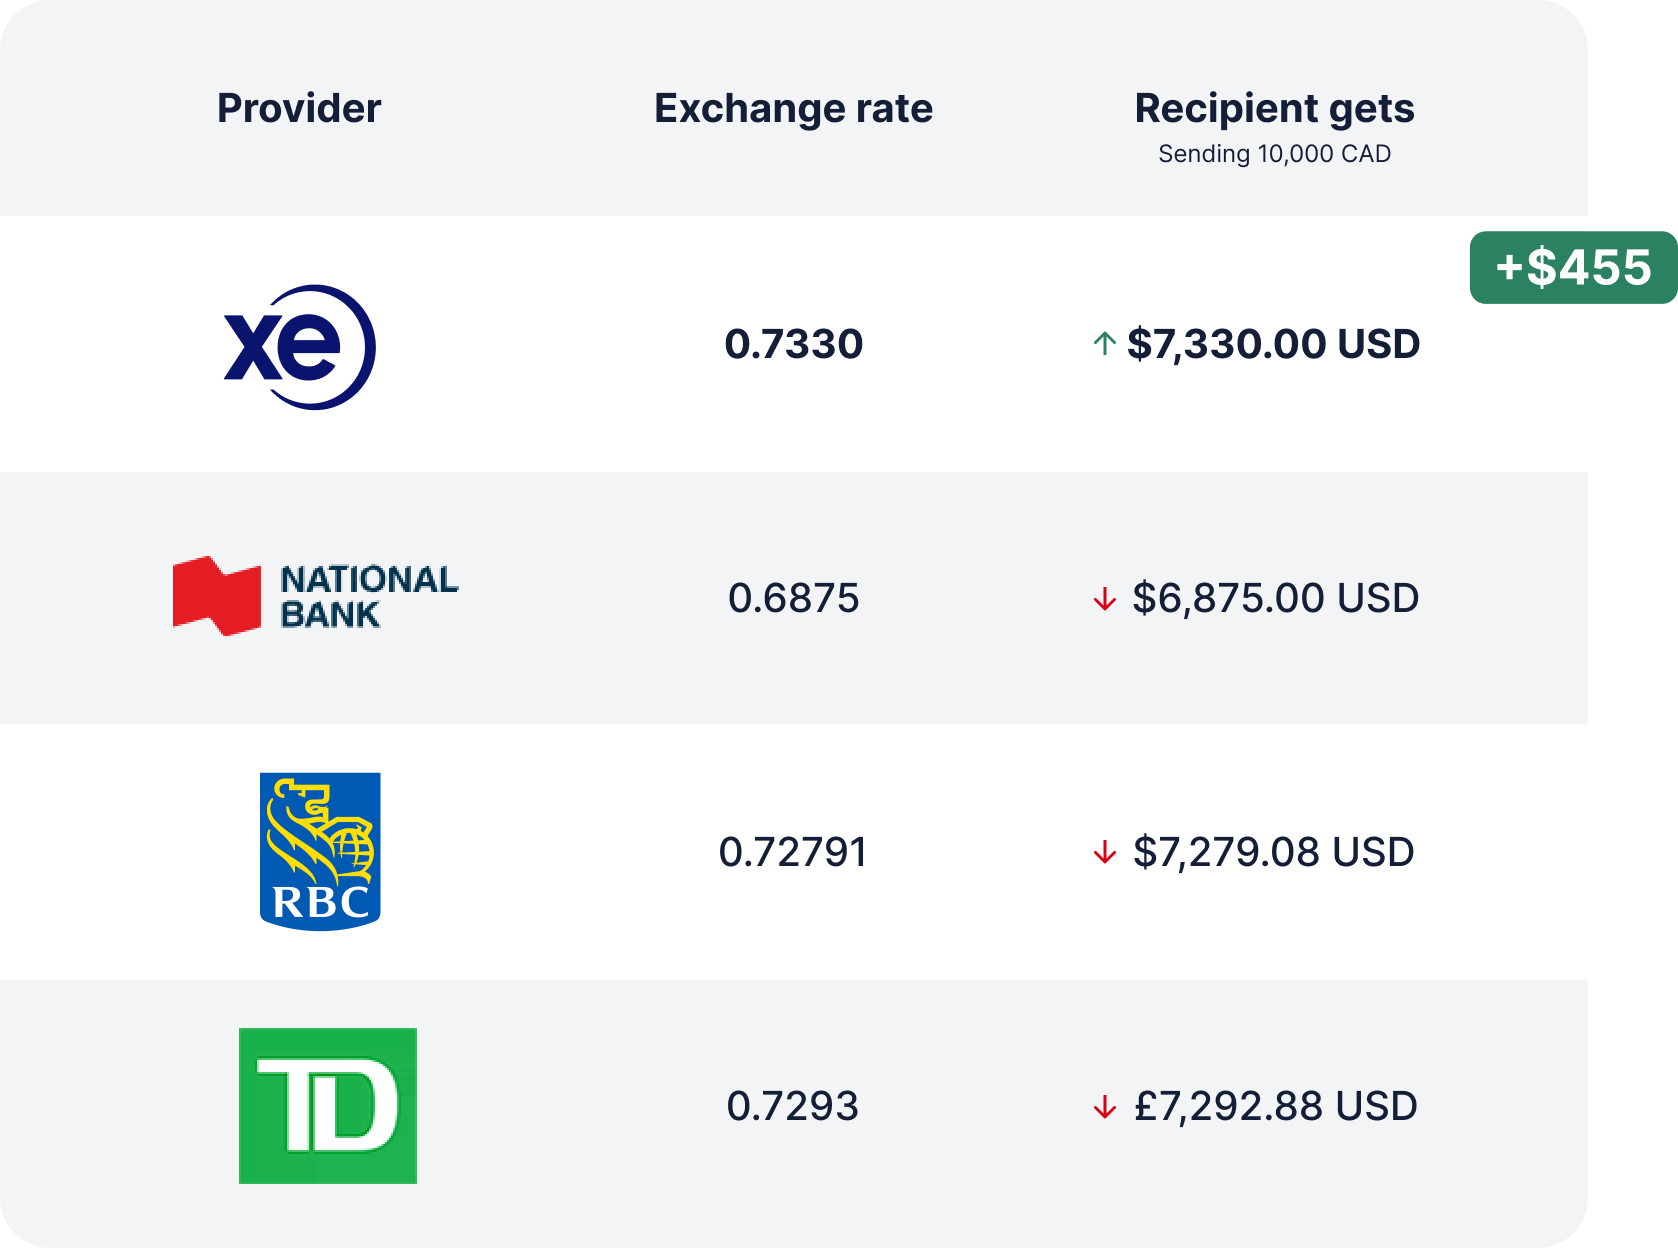Click the Recipient gets column header

1274,108
